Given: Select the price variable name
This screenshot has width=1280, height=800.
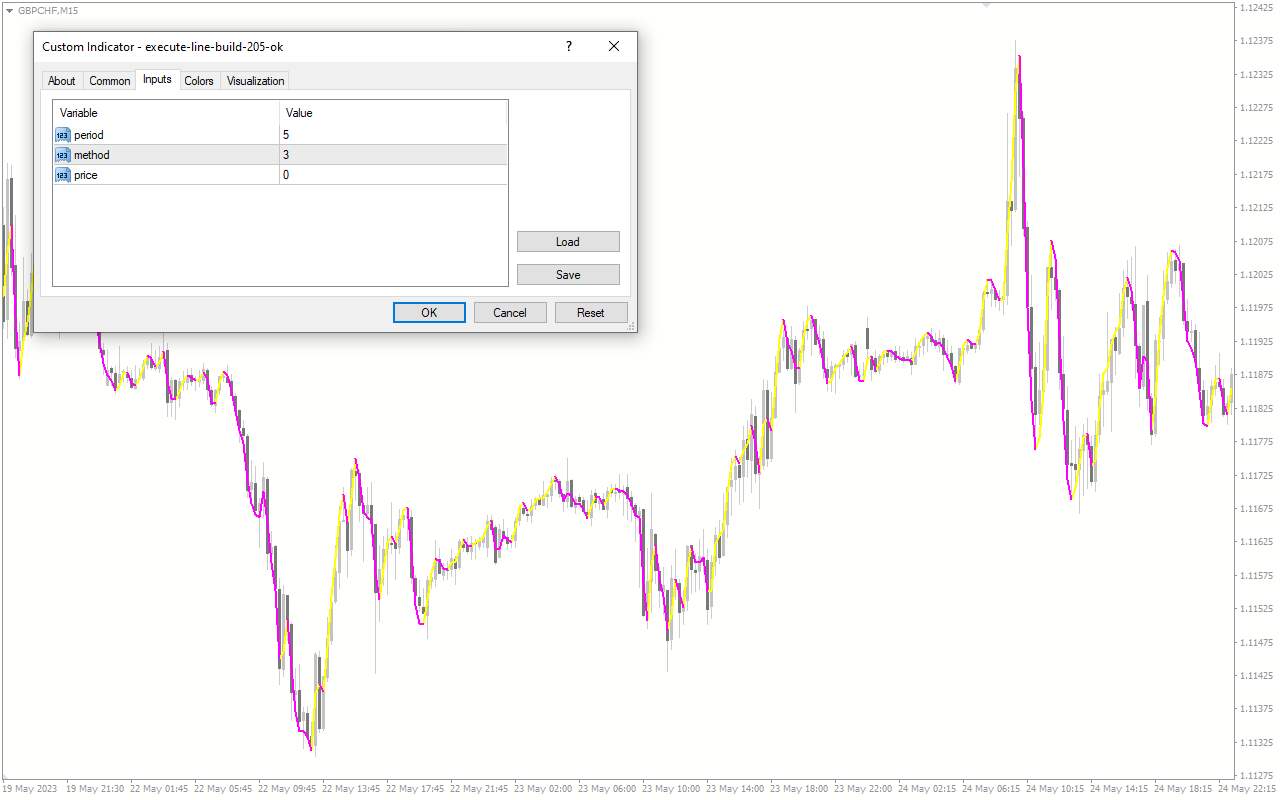Looking at the screenshot, I should click(86, 175).
